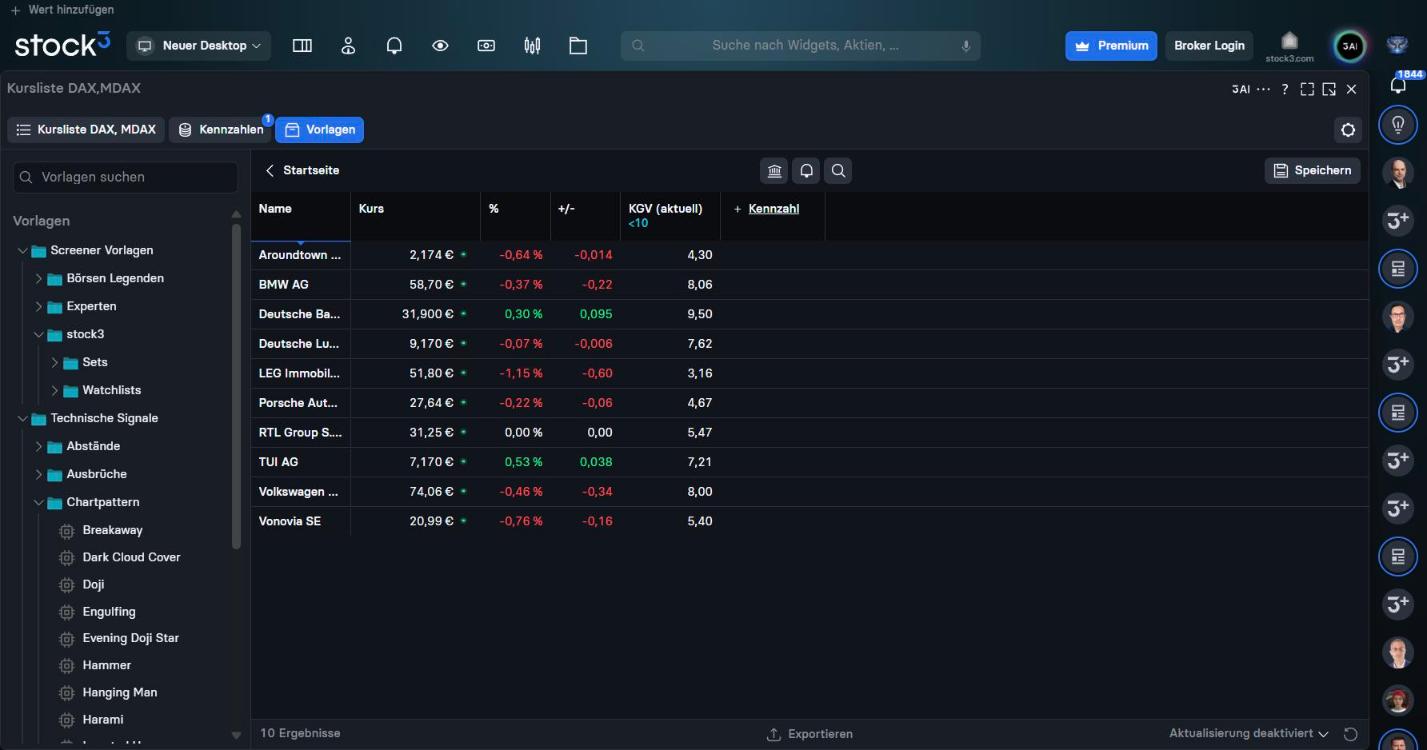Viewport: 1427px width, 750px height.
Task: Expand the Experten folder
Action: pos(39,307)
